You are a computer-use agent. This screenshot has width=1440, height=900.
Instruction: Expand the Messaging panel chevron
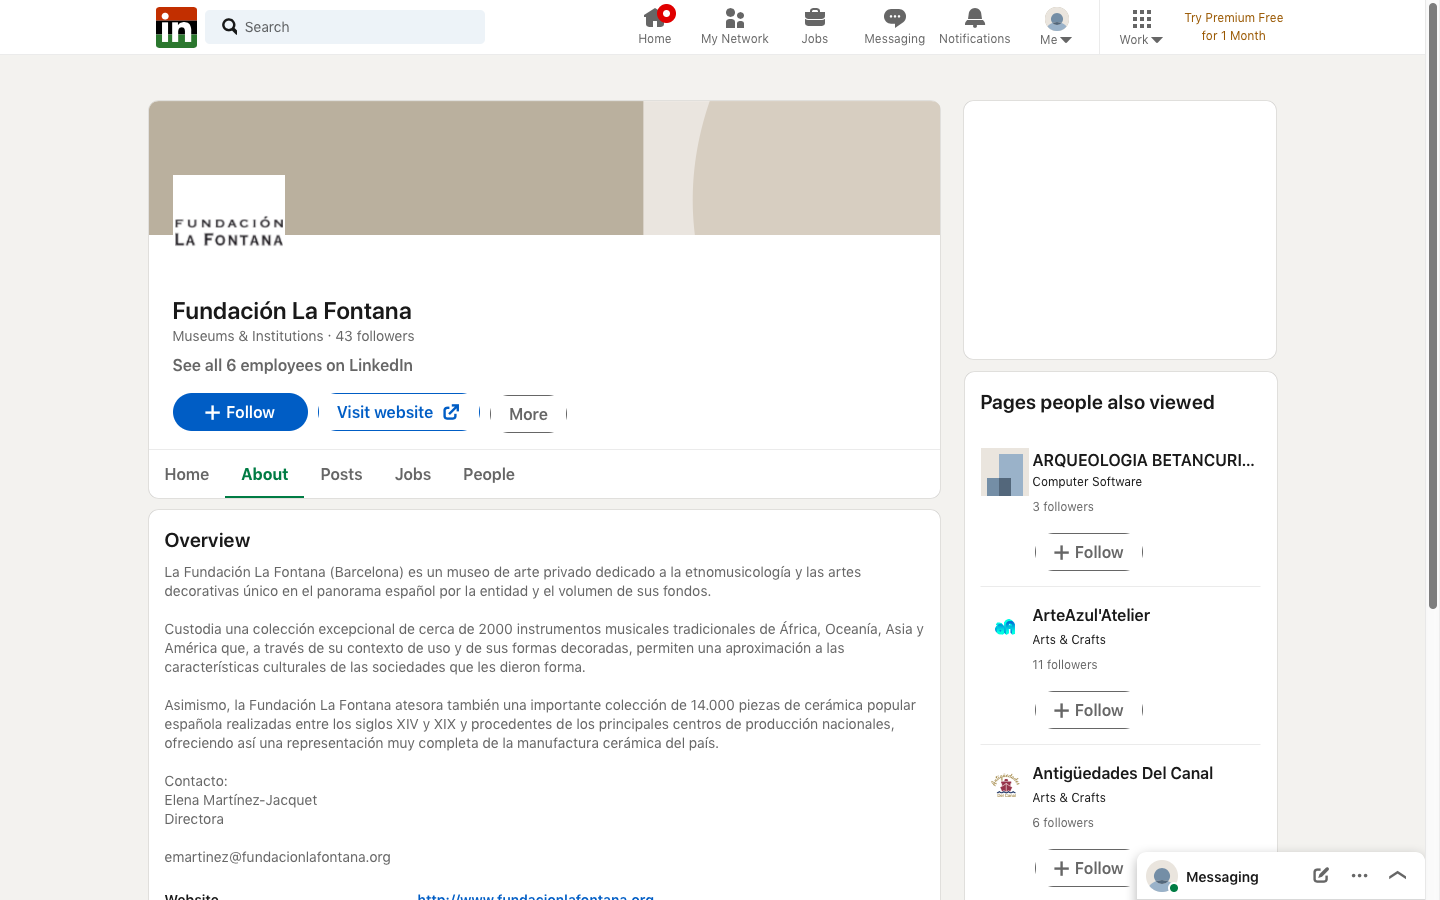click(1398, 876)
